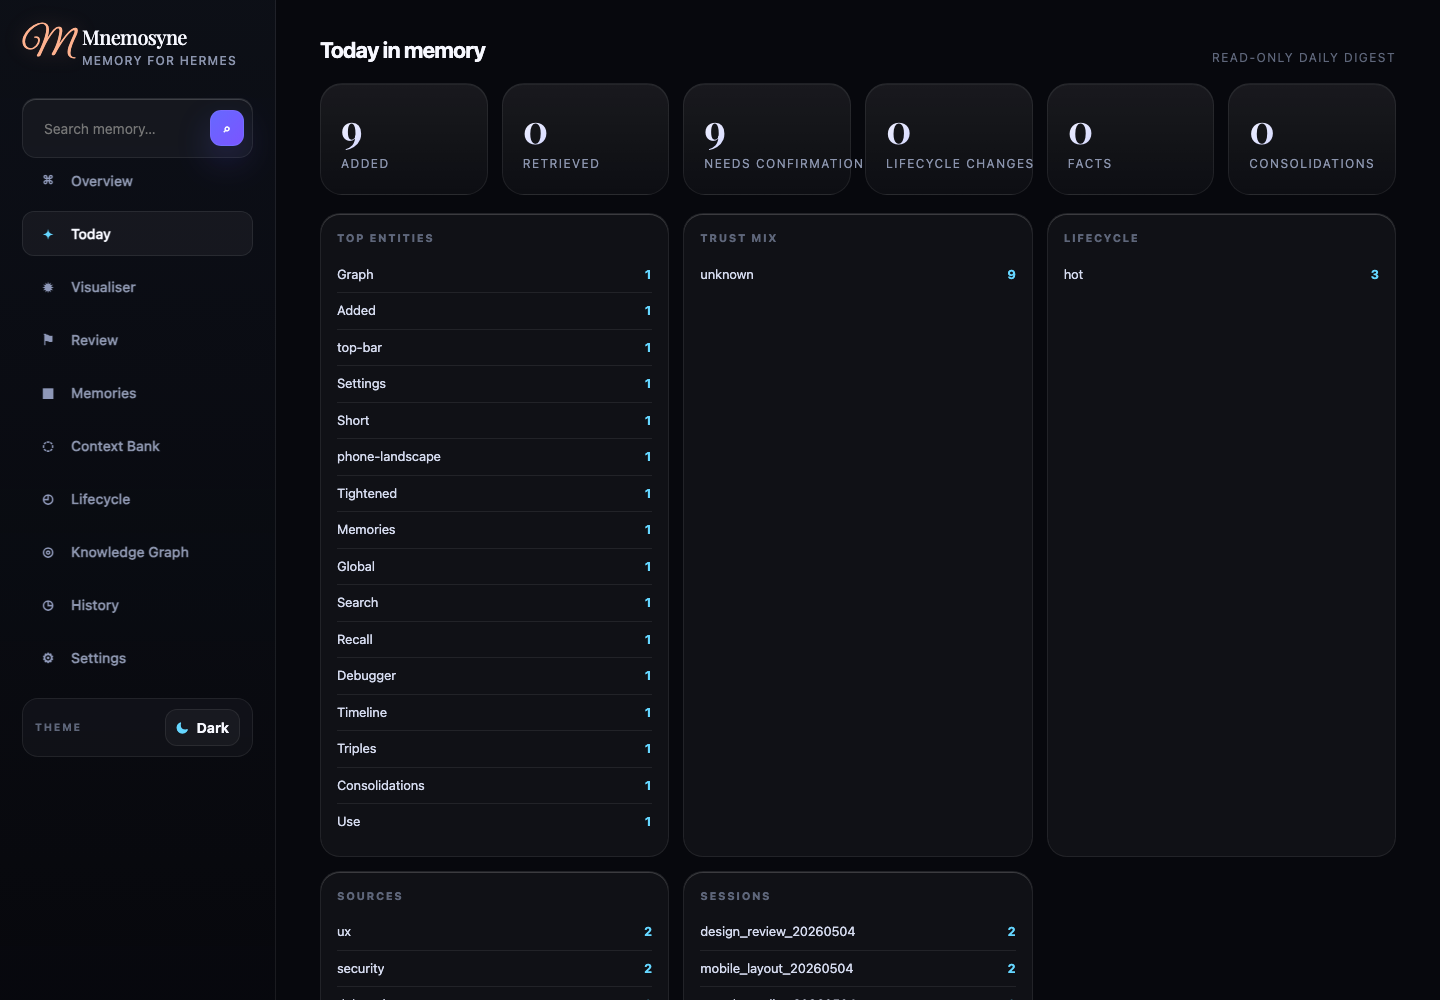Click the 'hot' lifecycle row
The image size is (1440, 1000).
1221,275
